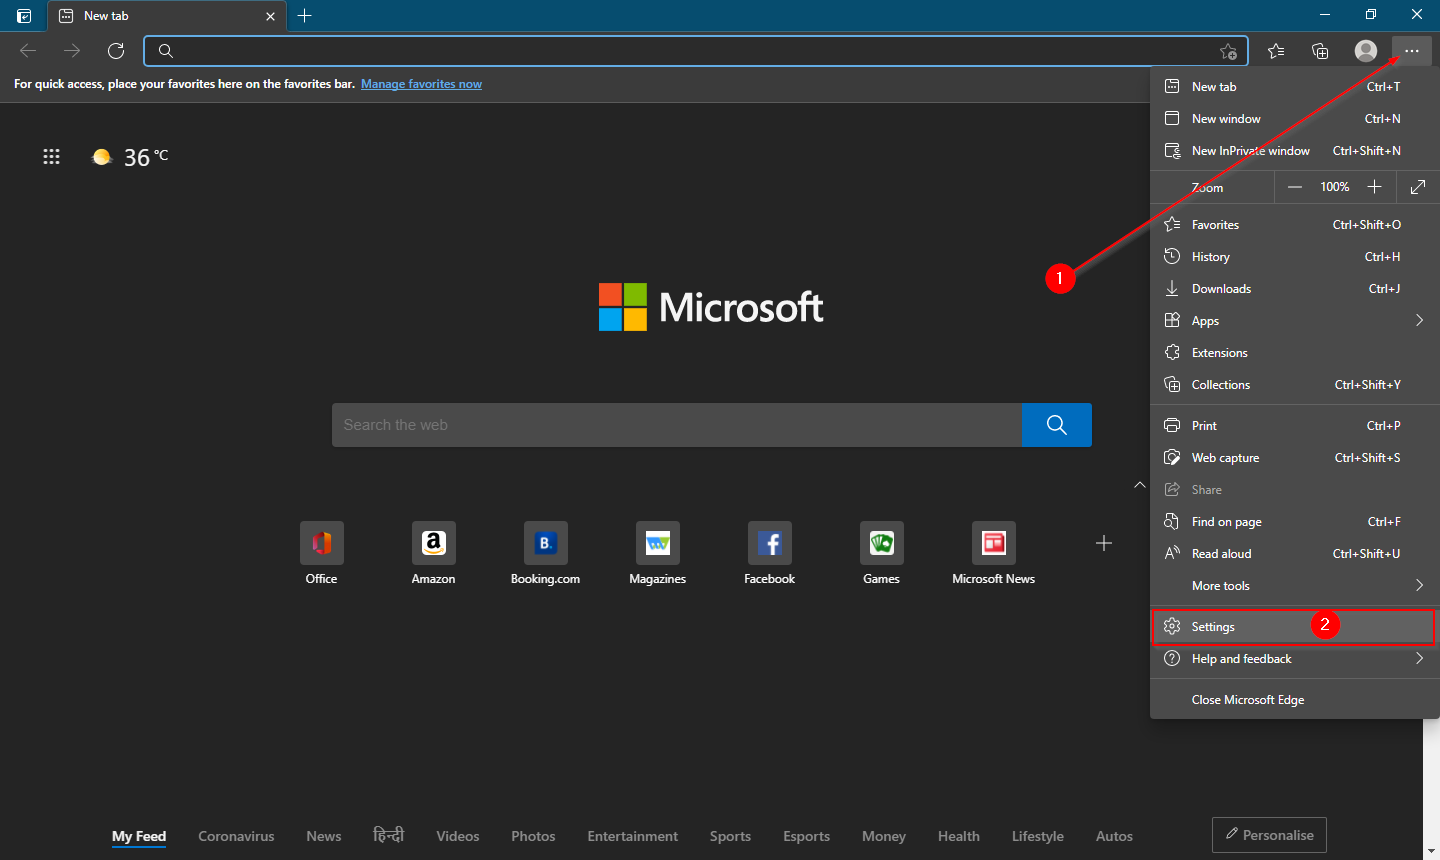Collapse the quick links with up chevron
The height and width of the screenshot is (860, 1440).
click(1139, 485)
